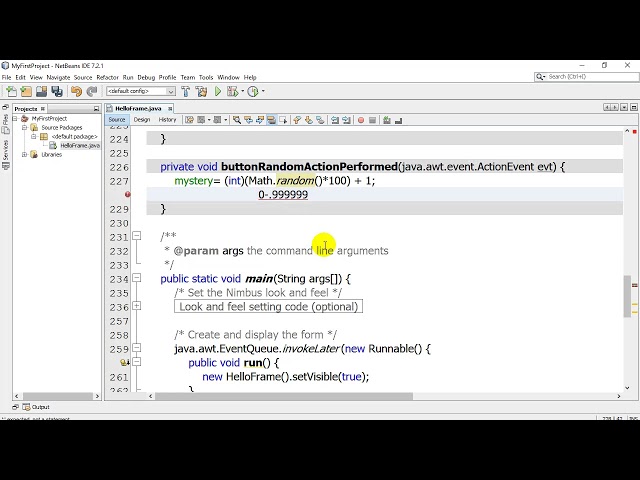Switch editor to History view
The image size is (640, 480).
click(x=167, y=120)
